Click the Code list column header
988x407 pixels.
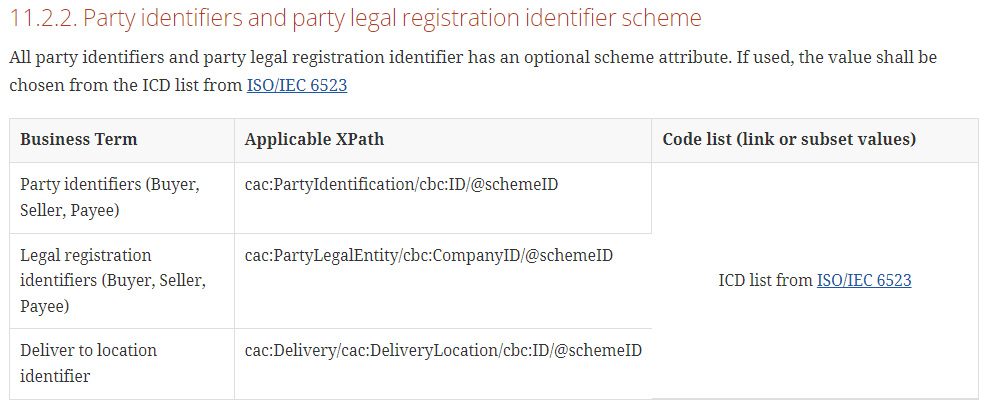click(789, 139)
